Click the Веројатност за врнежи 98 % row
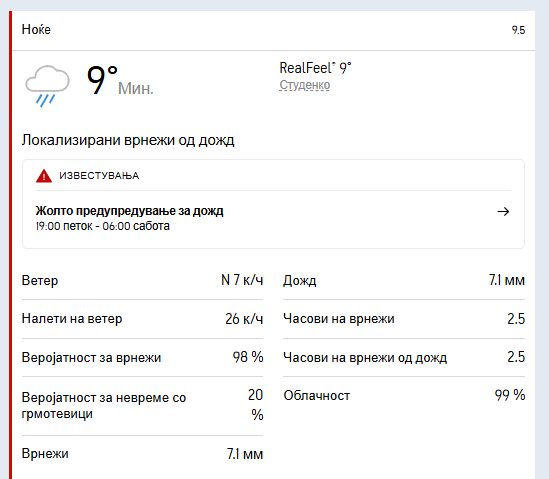 click(142, 357)
